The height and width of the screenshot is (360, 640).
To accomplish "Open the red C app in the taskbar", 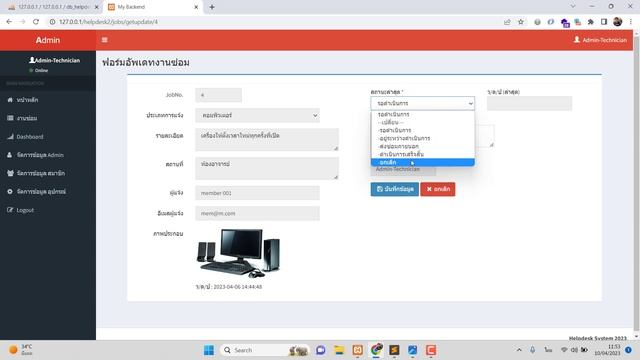I will [431, 350].
